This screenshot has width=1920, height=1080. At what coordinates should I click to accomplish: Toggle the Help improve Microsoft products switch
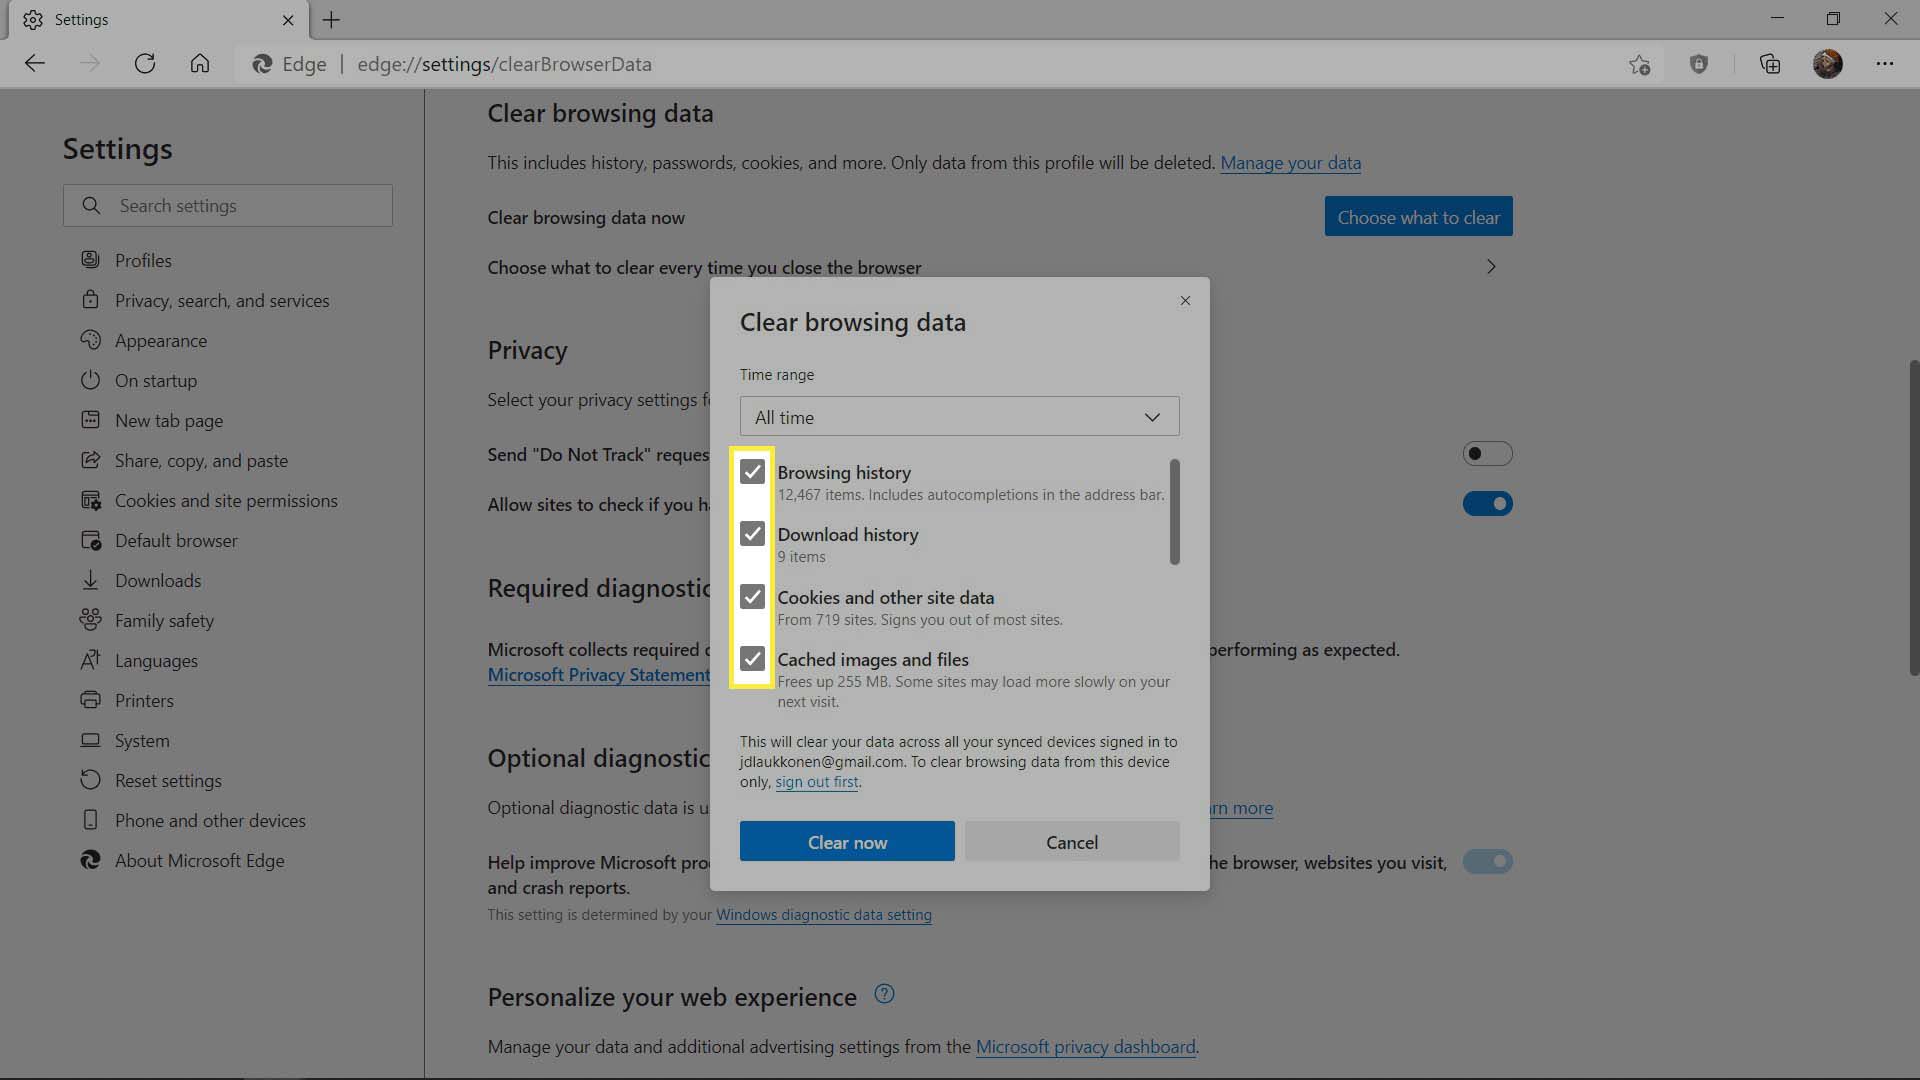click(x=1487, y=862)
